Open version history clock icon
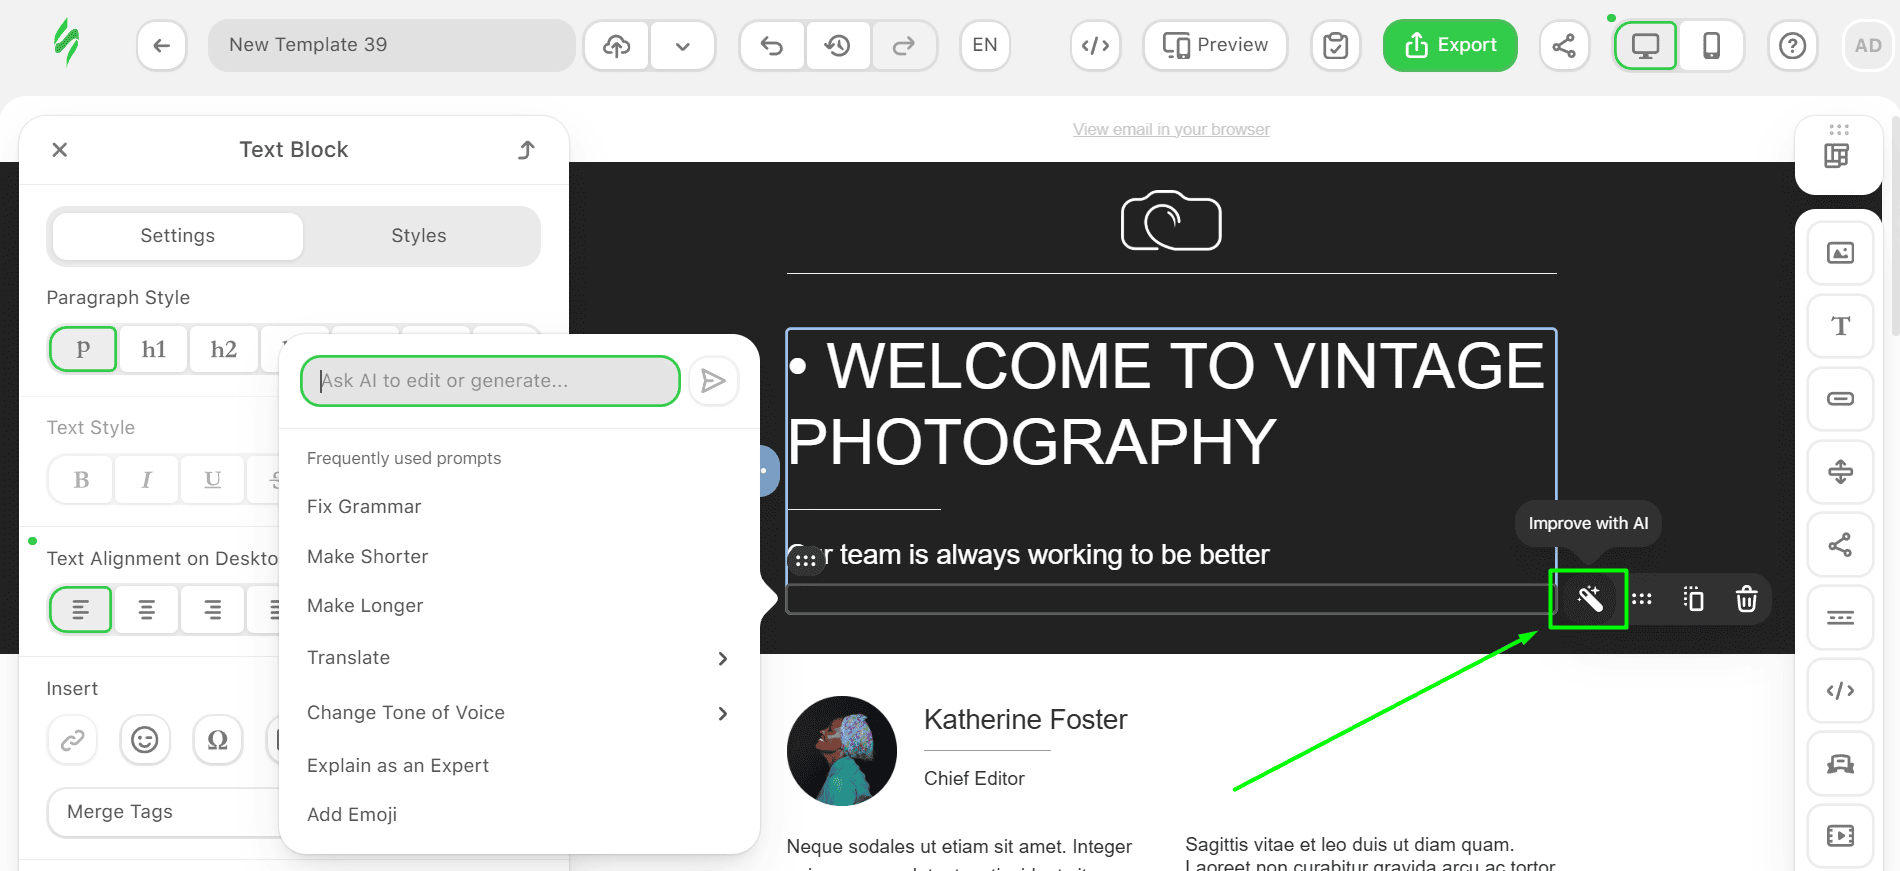The height and width of the screenshot is (871, 1900). pos(837,45)
